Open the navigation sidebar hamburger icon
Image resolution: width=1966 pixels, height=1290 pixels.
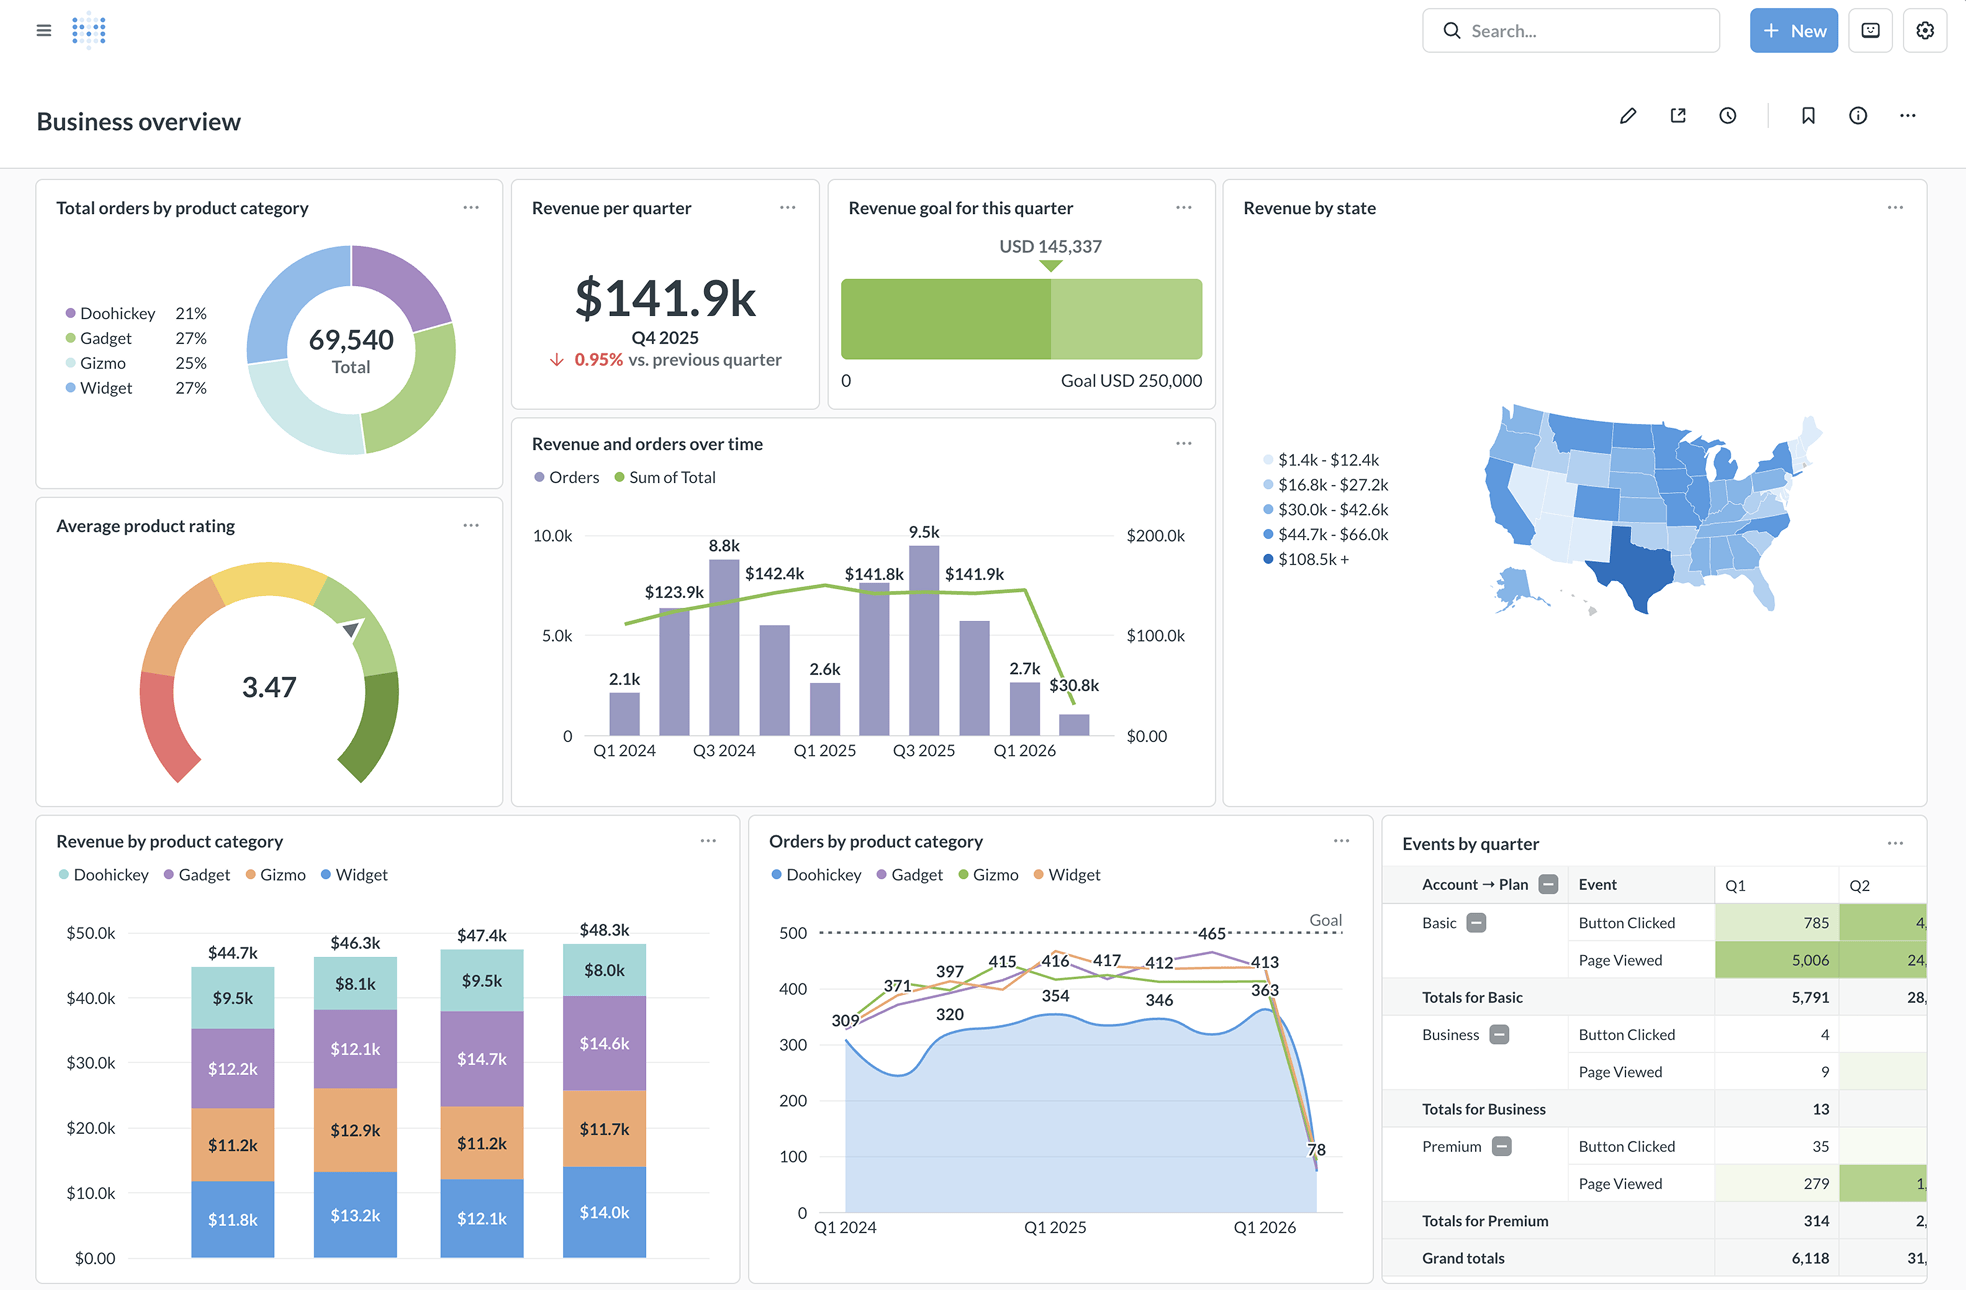[x=43, y=30]
